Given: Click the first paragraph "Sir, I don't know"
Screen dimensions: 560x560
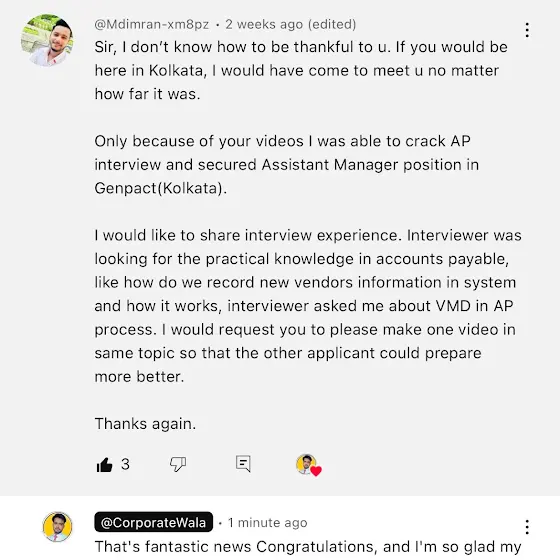Looking at the screenshot, I should click(301, 70).
